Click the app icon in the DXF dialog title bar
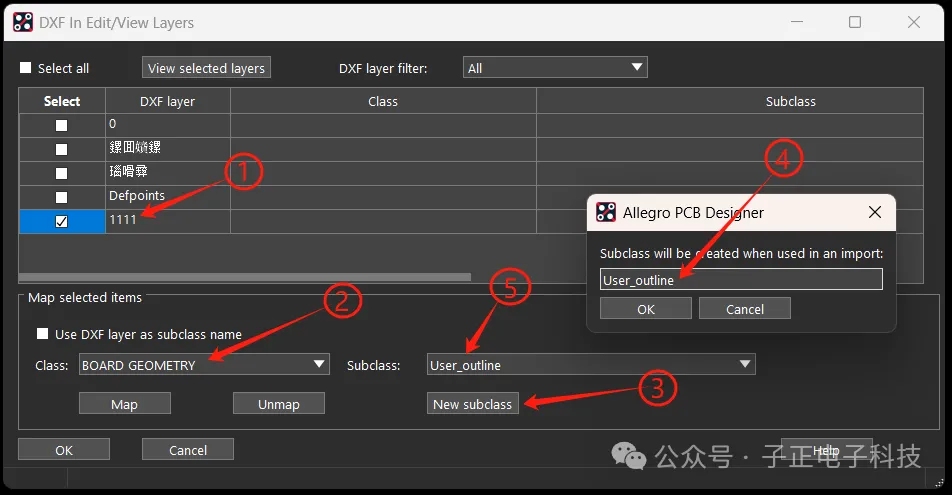 point(23,22)
